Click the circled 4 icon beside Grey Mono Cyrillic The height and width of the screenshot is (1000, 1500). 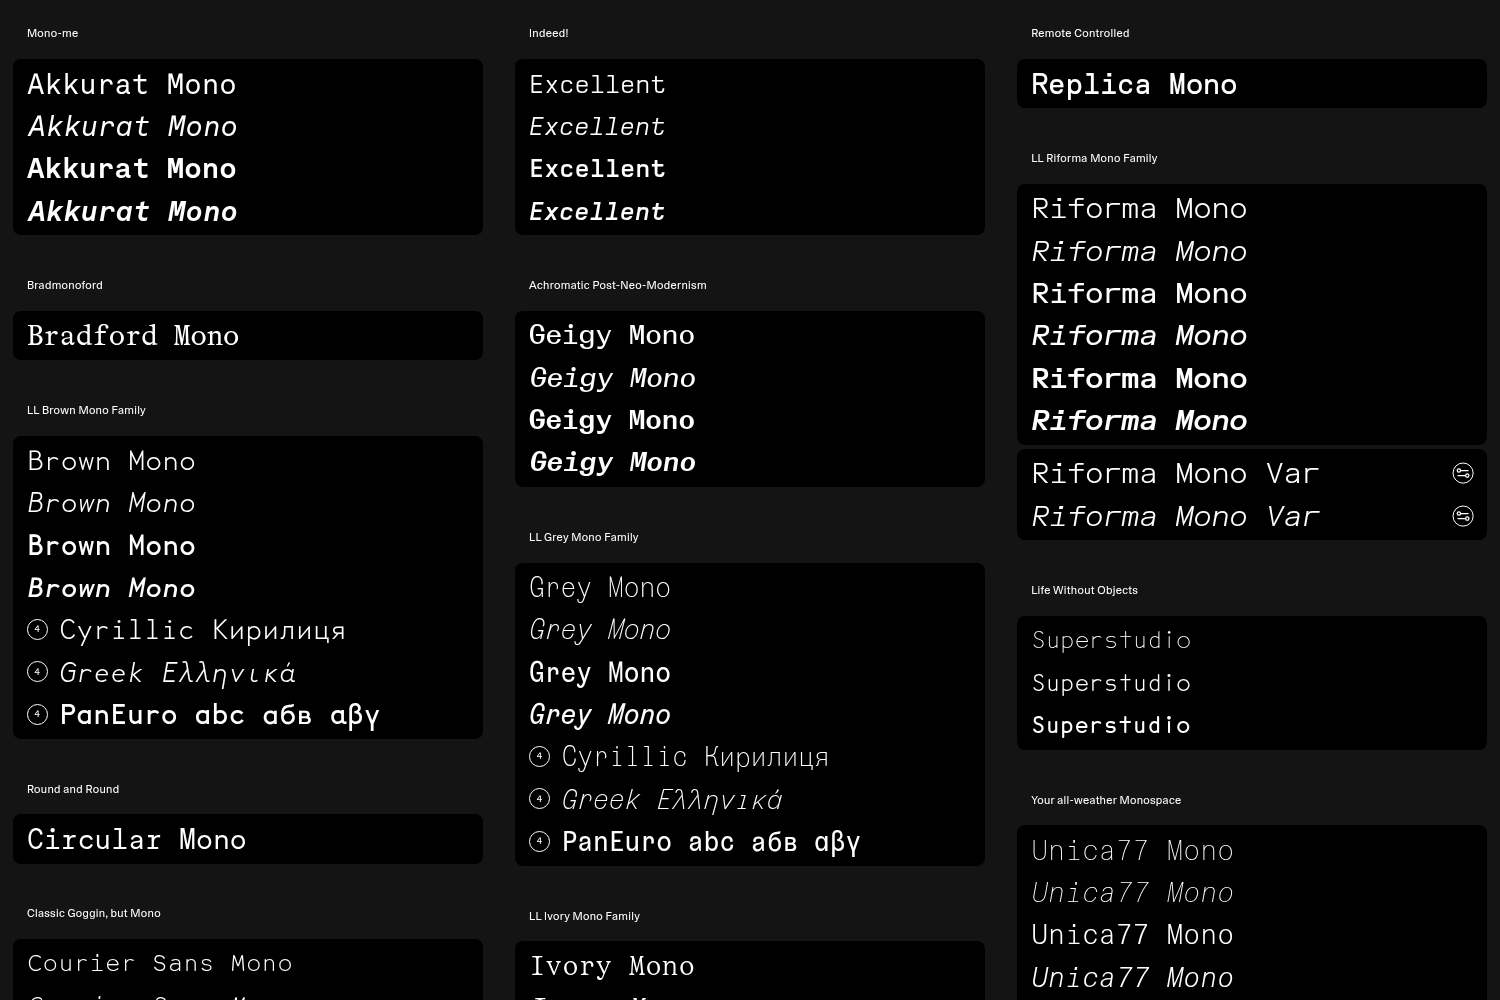click(539, 757)
